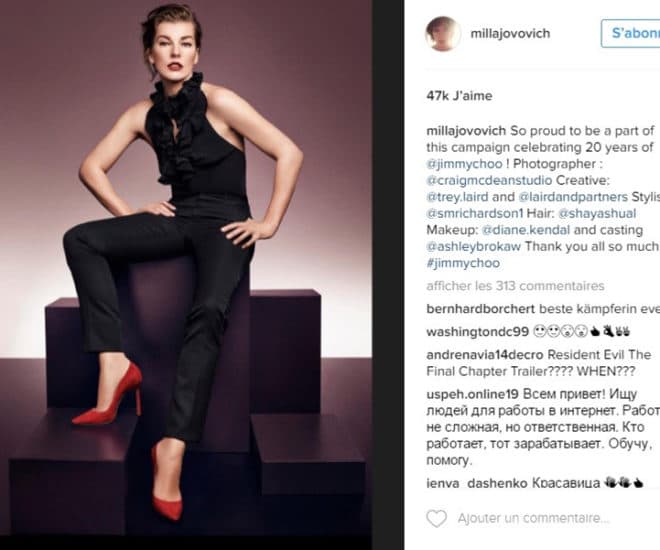View the 47k J'aime likes count
This screenshot has width=660, height=550.
point(459,96)
